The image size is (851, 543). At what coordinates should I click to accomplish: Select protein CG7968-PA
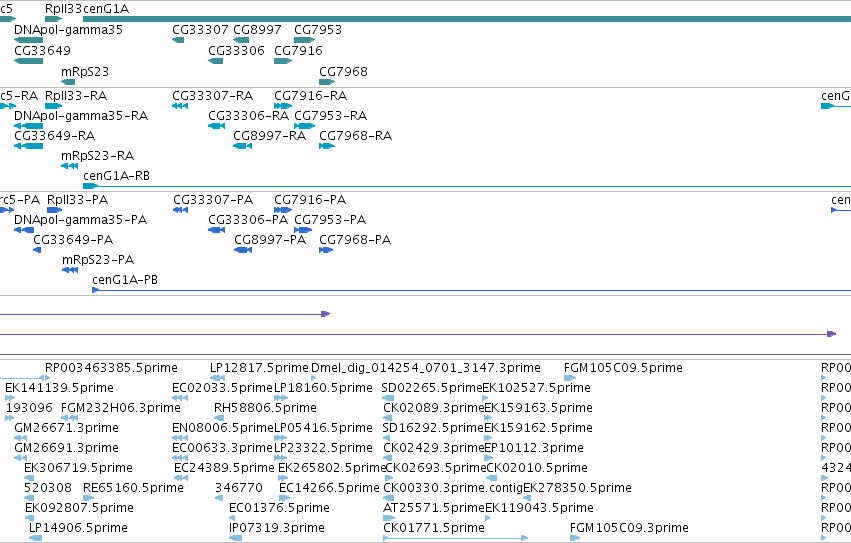(x=326, y=250)
